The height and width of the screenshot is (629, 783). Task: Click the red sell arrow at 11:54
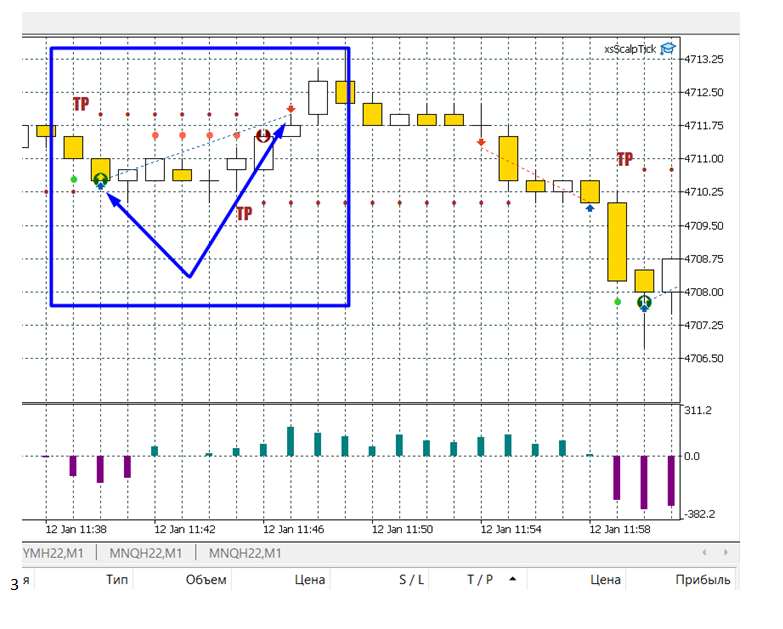point(481,143)
